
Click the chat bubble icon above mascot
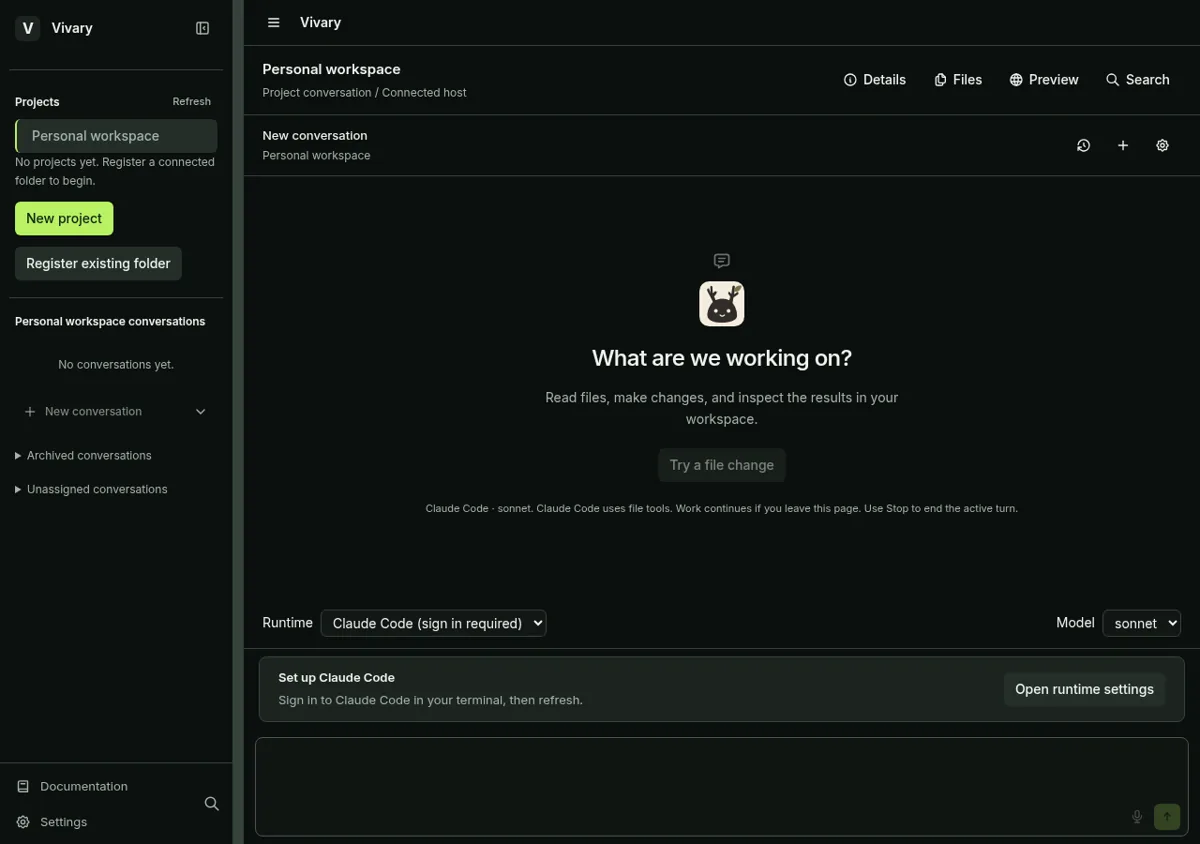[x=722, y=261]
